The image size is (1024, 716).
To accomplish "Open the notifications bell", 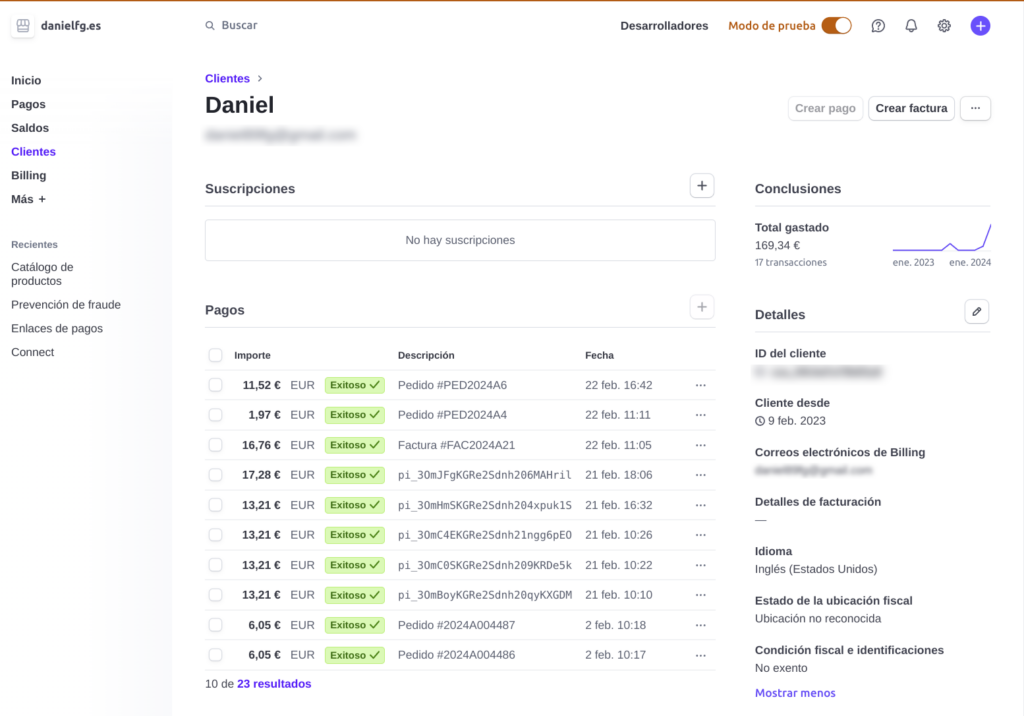I will 911,26.
